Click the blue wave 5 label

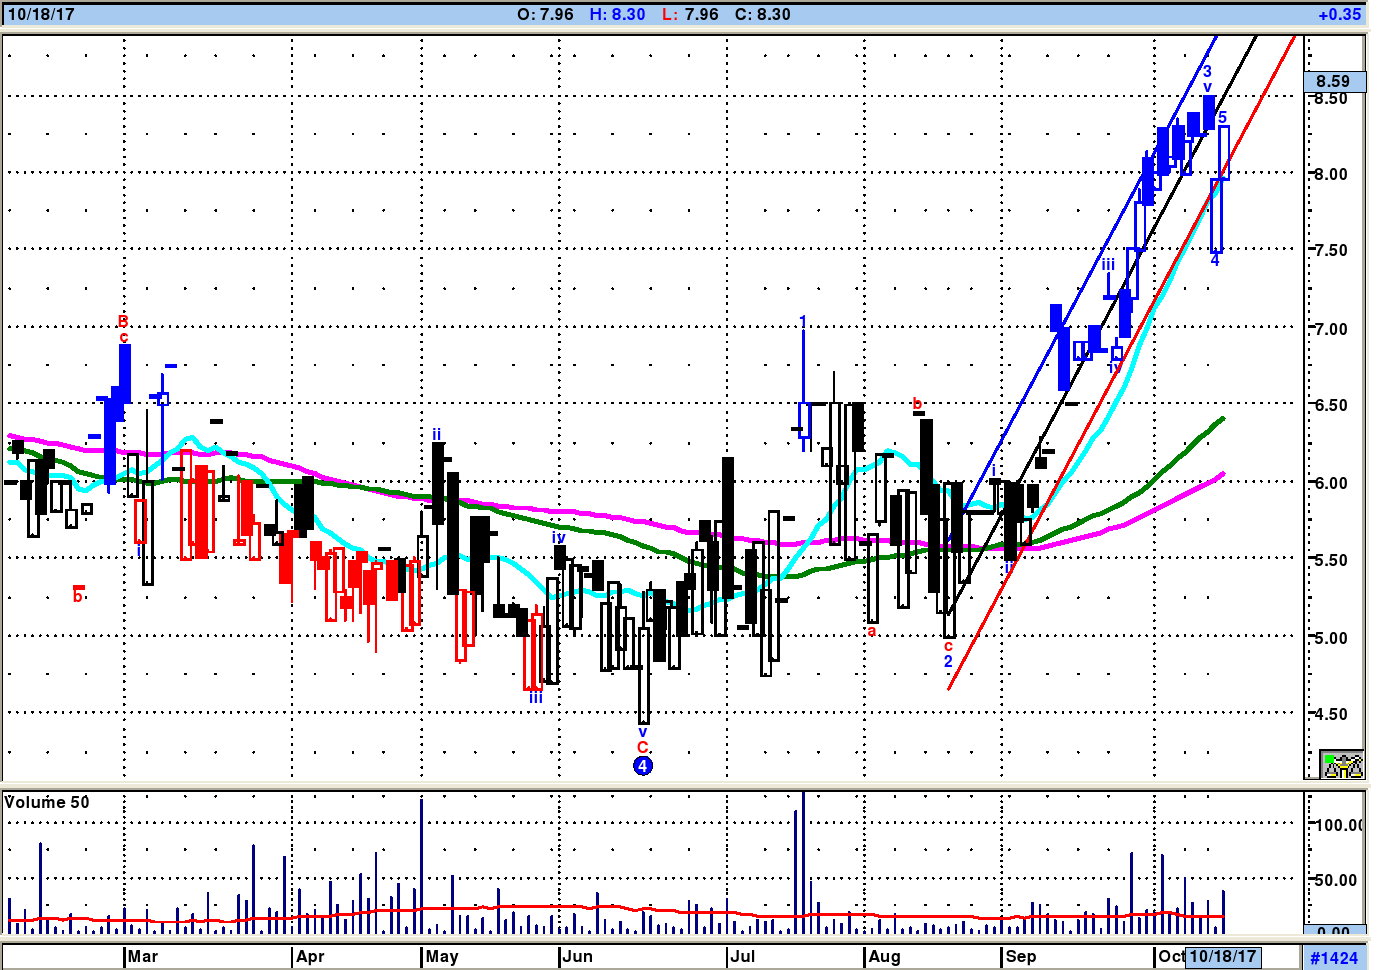(x=1222, y=118)
